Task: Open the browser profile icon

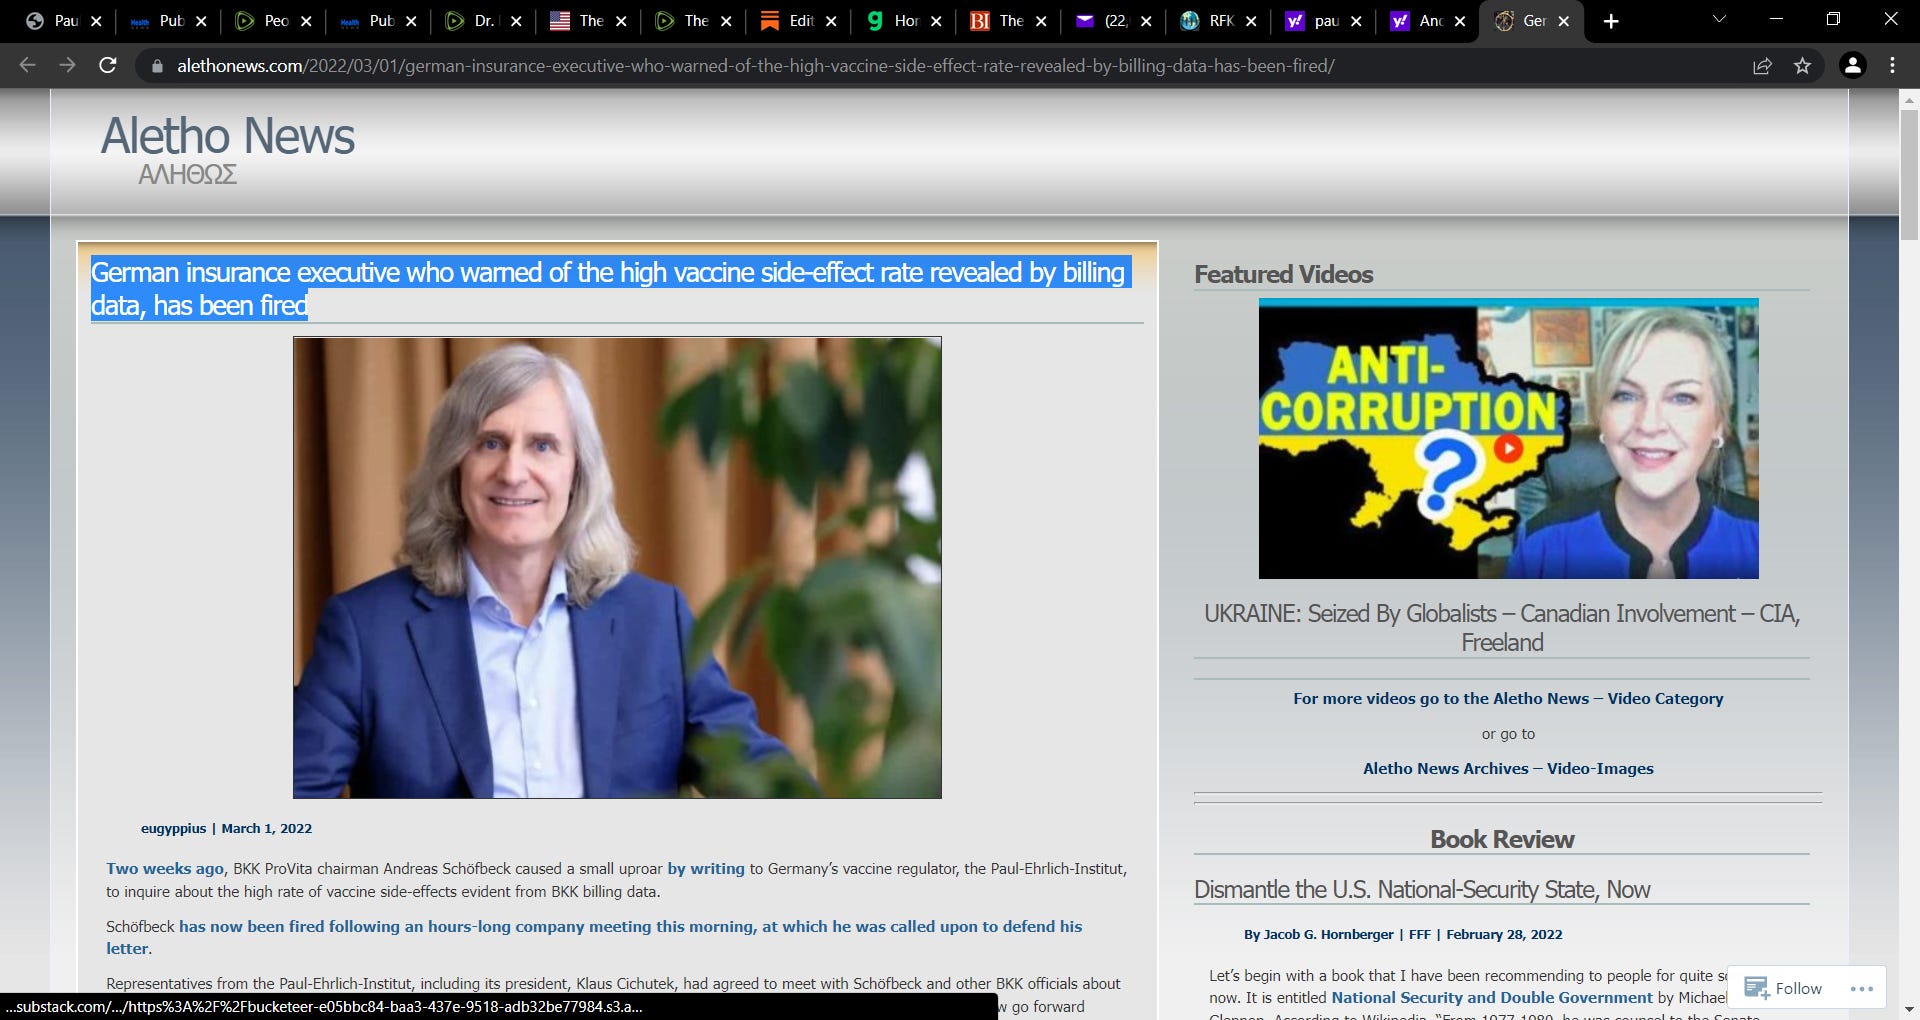Action: tap(1852, 65)
